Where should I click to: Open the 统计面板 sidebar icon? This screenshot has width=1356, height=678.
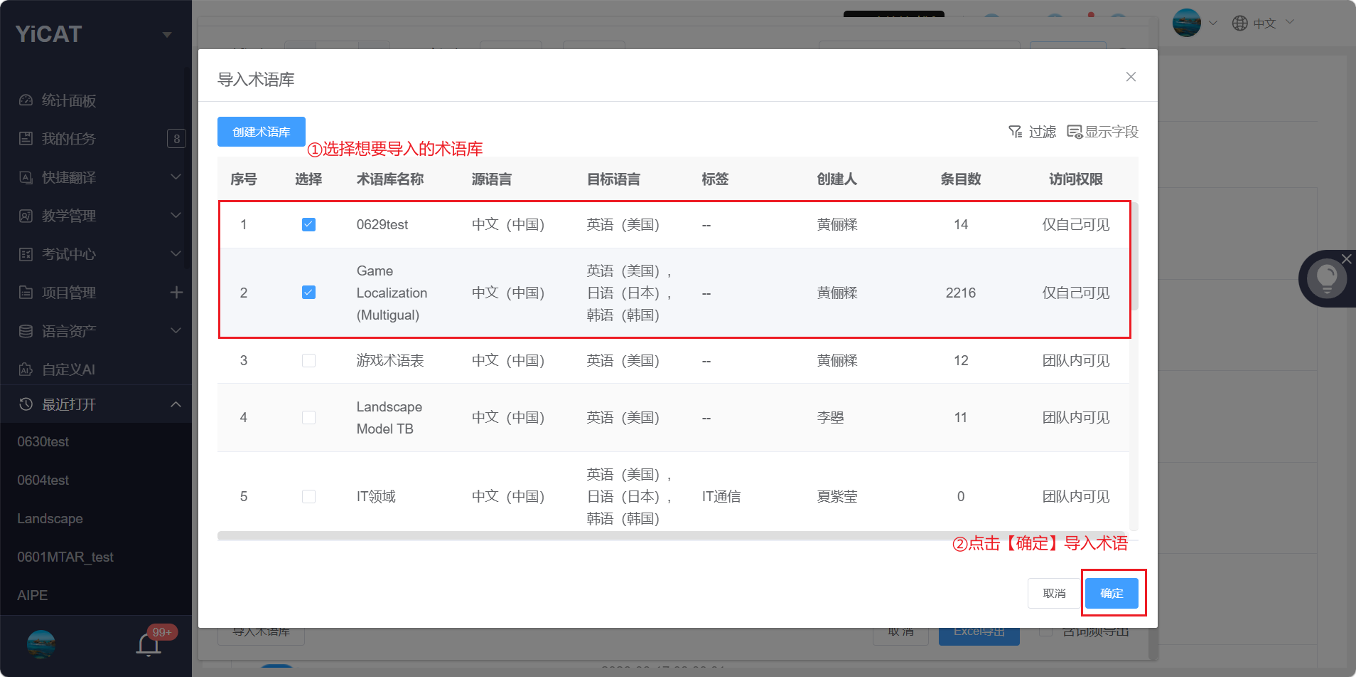pos(26,100)
